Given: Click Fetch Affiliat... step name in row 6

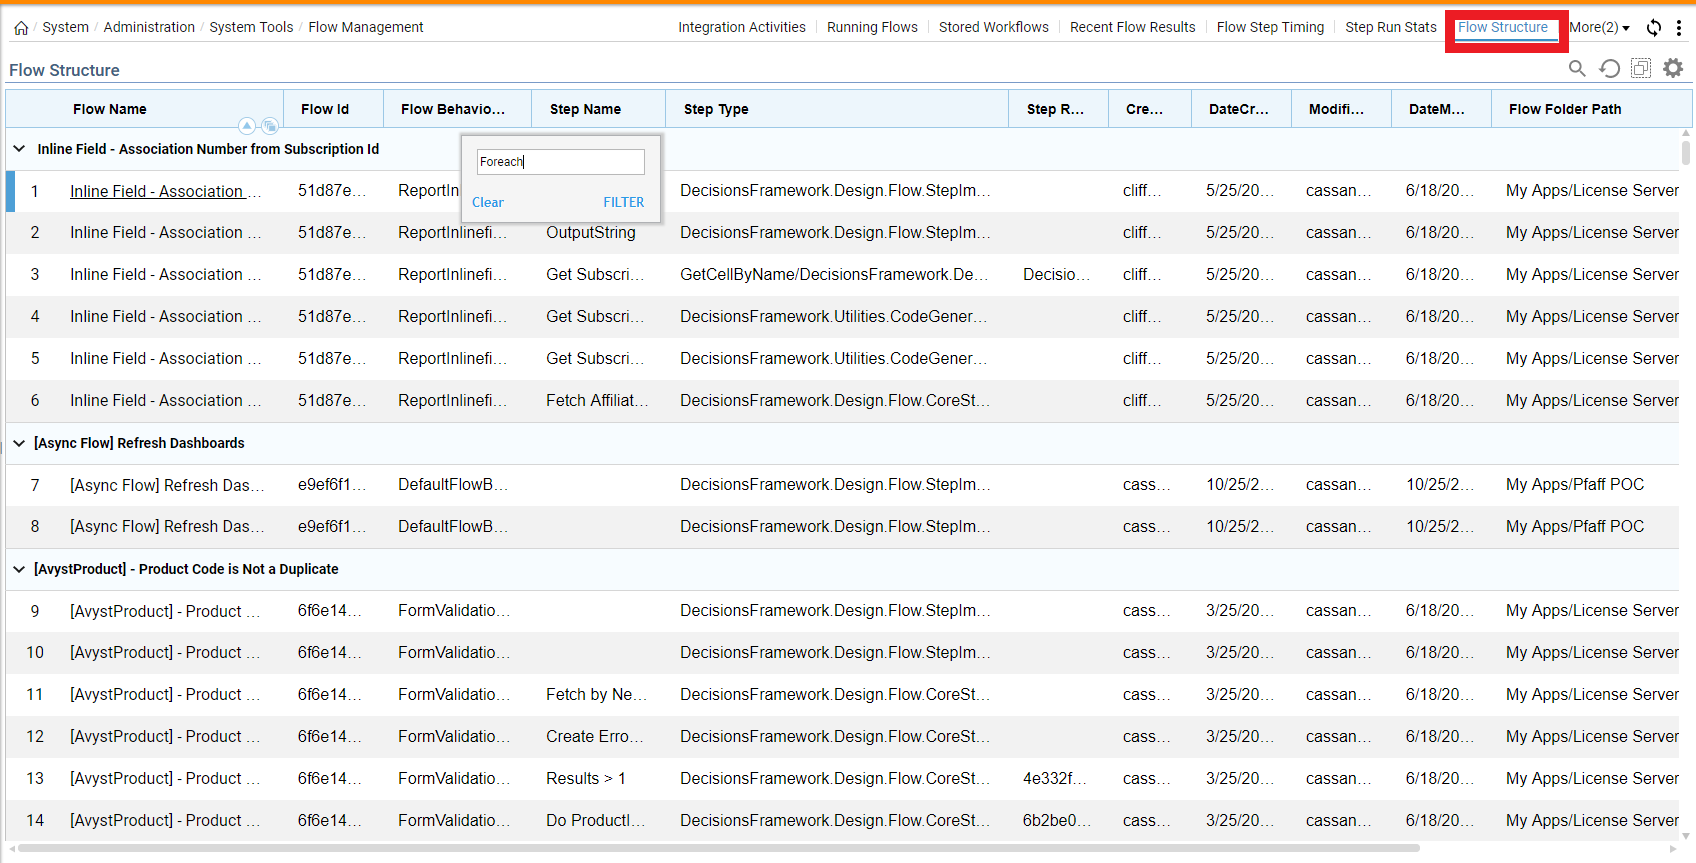Looking at the screenshot, I should pyautogui.click(x=597, y=400).
